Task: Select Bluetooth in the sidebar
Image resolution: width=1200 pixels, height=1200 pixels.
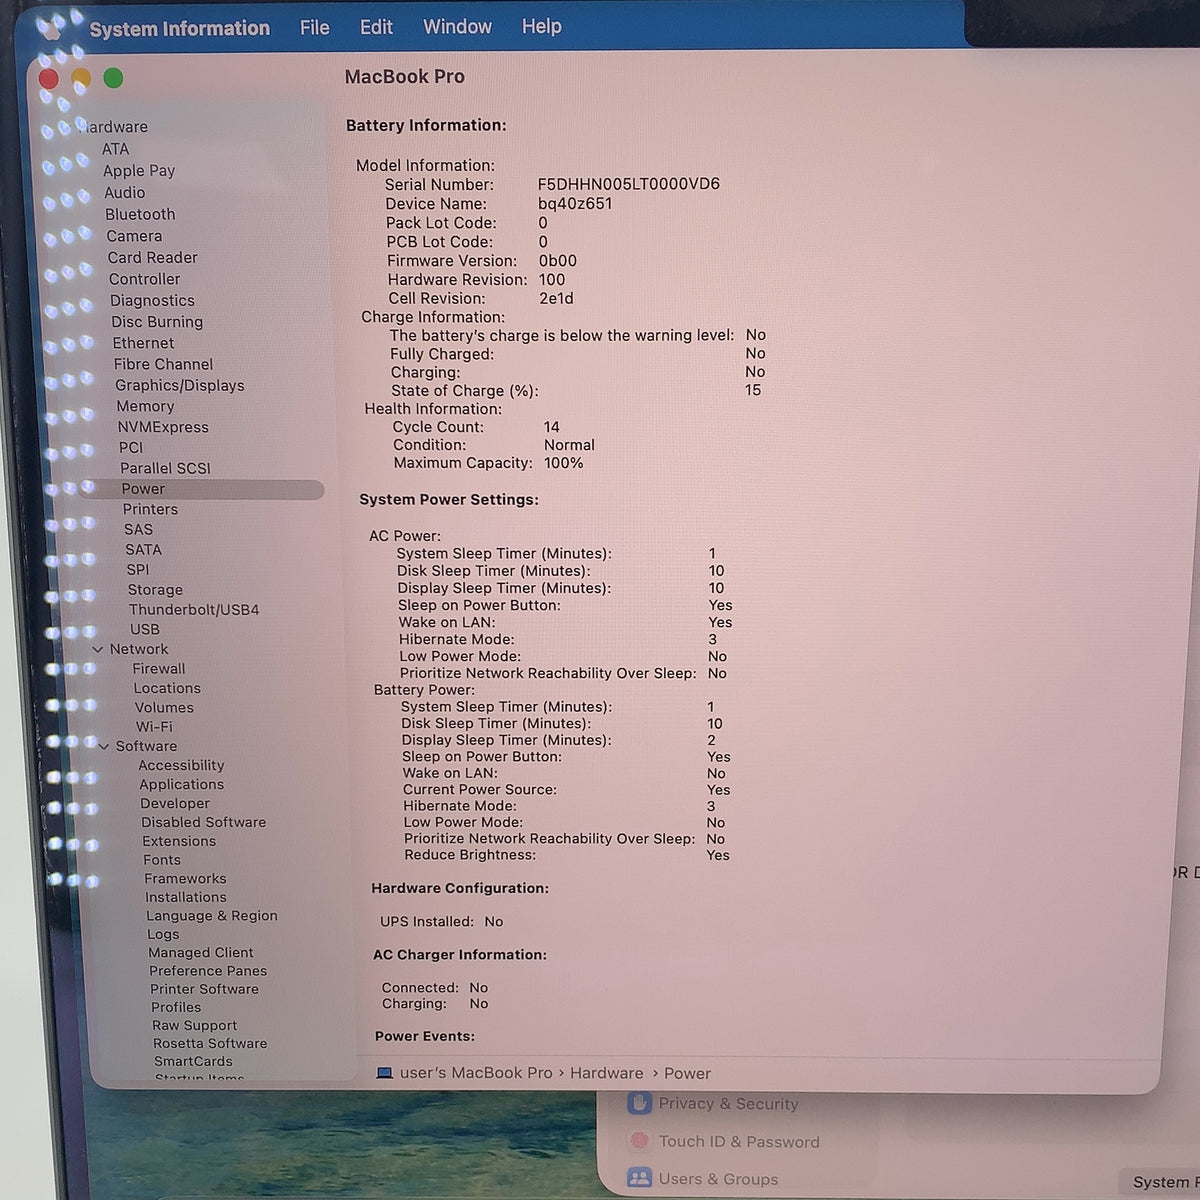Action: (140, 215)
